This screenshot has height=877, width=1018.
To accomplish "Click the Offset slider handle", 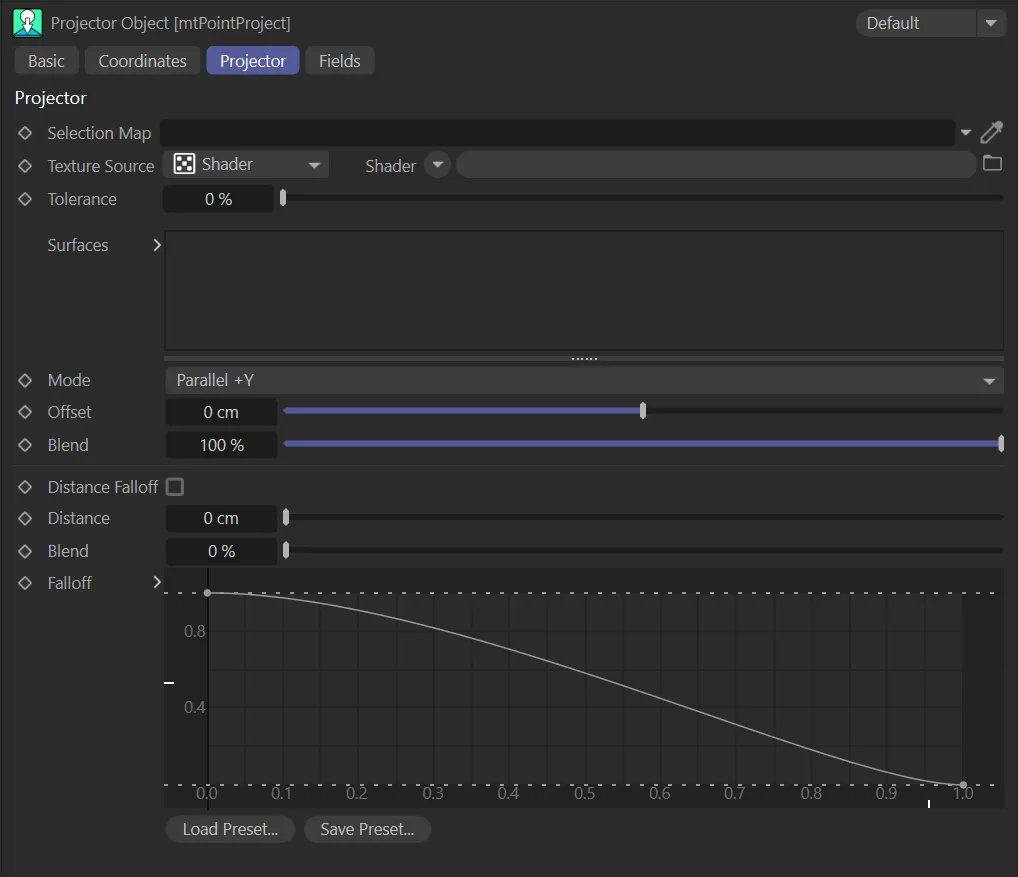I will click(x=643, y=411).
